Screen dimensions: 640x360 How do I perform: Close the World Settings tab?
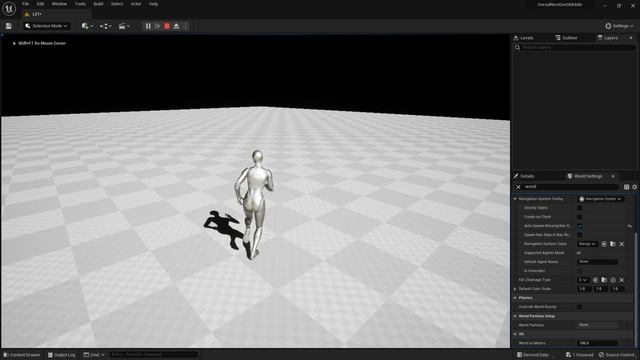pyautogui.click(x=613, y=176)
